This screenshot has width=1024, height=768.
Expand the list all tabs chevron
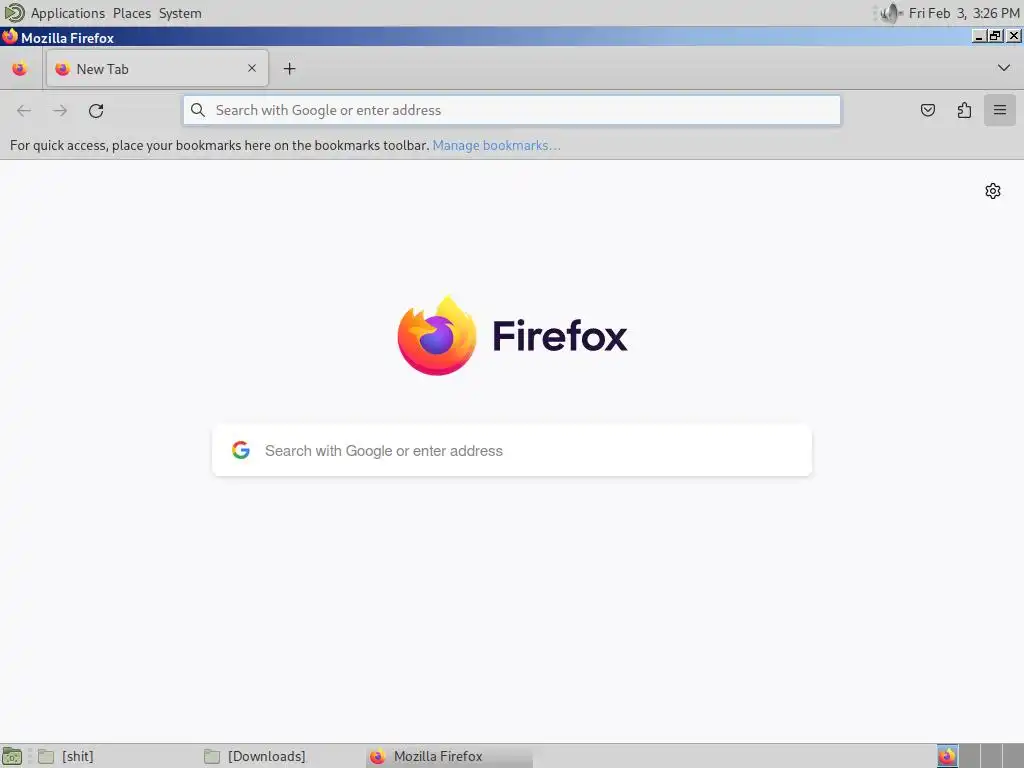click(1004, 68)
